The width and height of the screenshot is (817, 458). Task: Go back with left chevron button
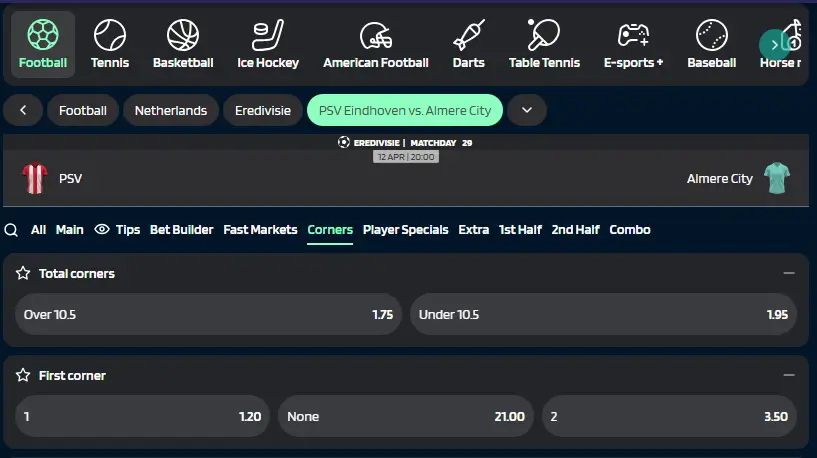pyautogui.click(x=23, y=110)
